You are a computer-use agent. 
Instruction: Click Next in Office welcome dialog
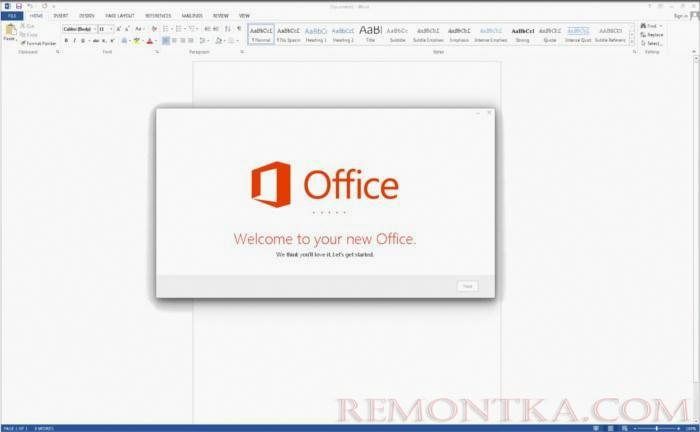click(x=467, y=286)
